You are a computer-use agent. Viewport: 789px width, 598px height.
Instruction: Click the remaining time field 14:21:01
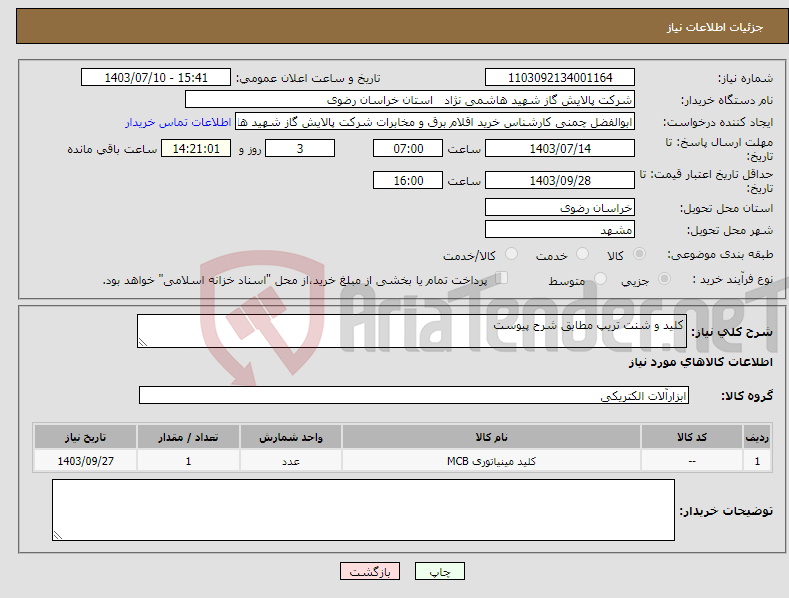point(196,148)
